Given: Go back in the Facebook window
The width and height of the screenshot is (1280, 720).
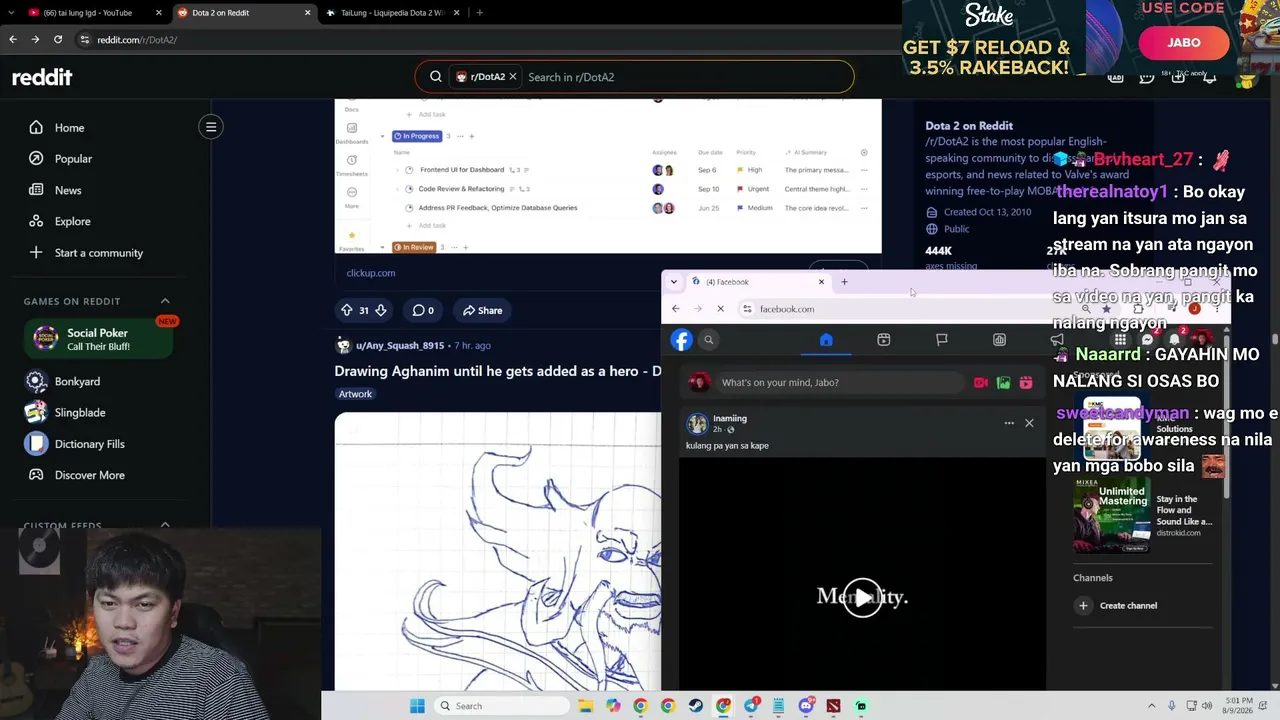Looking at the screenshot, I should [676, 309].
